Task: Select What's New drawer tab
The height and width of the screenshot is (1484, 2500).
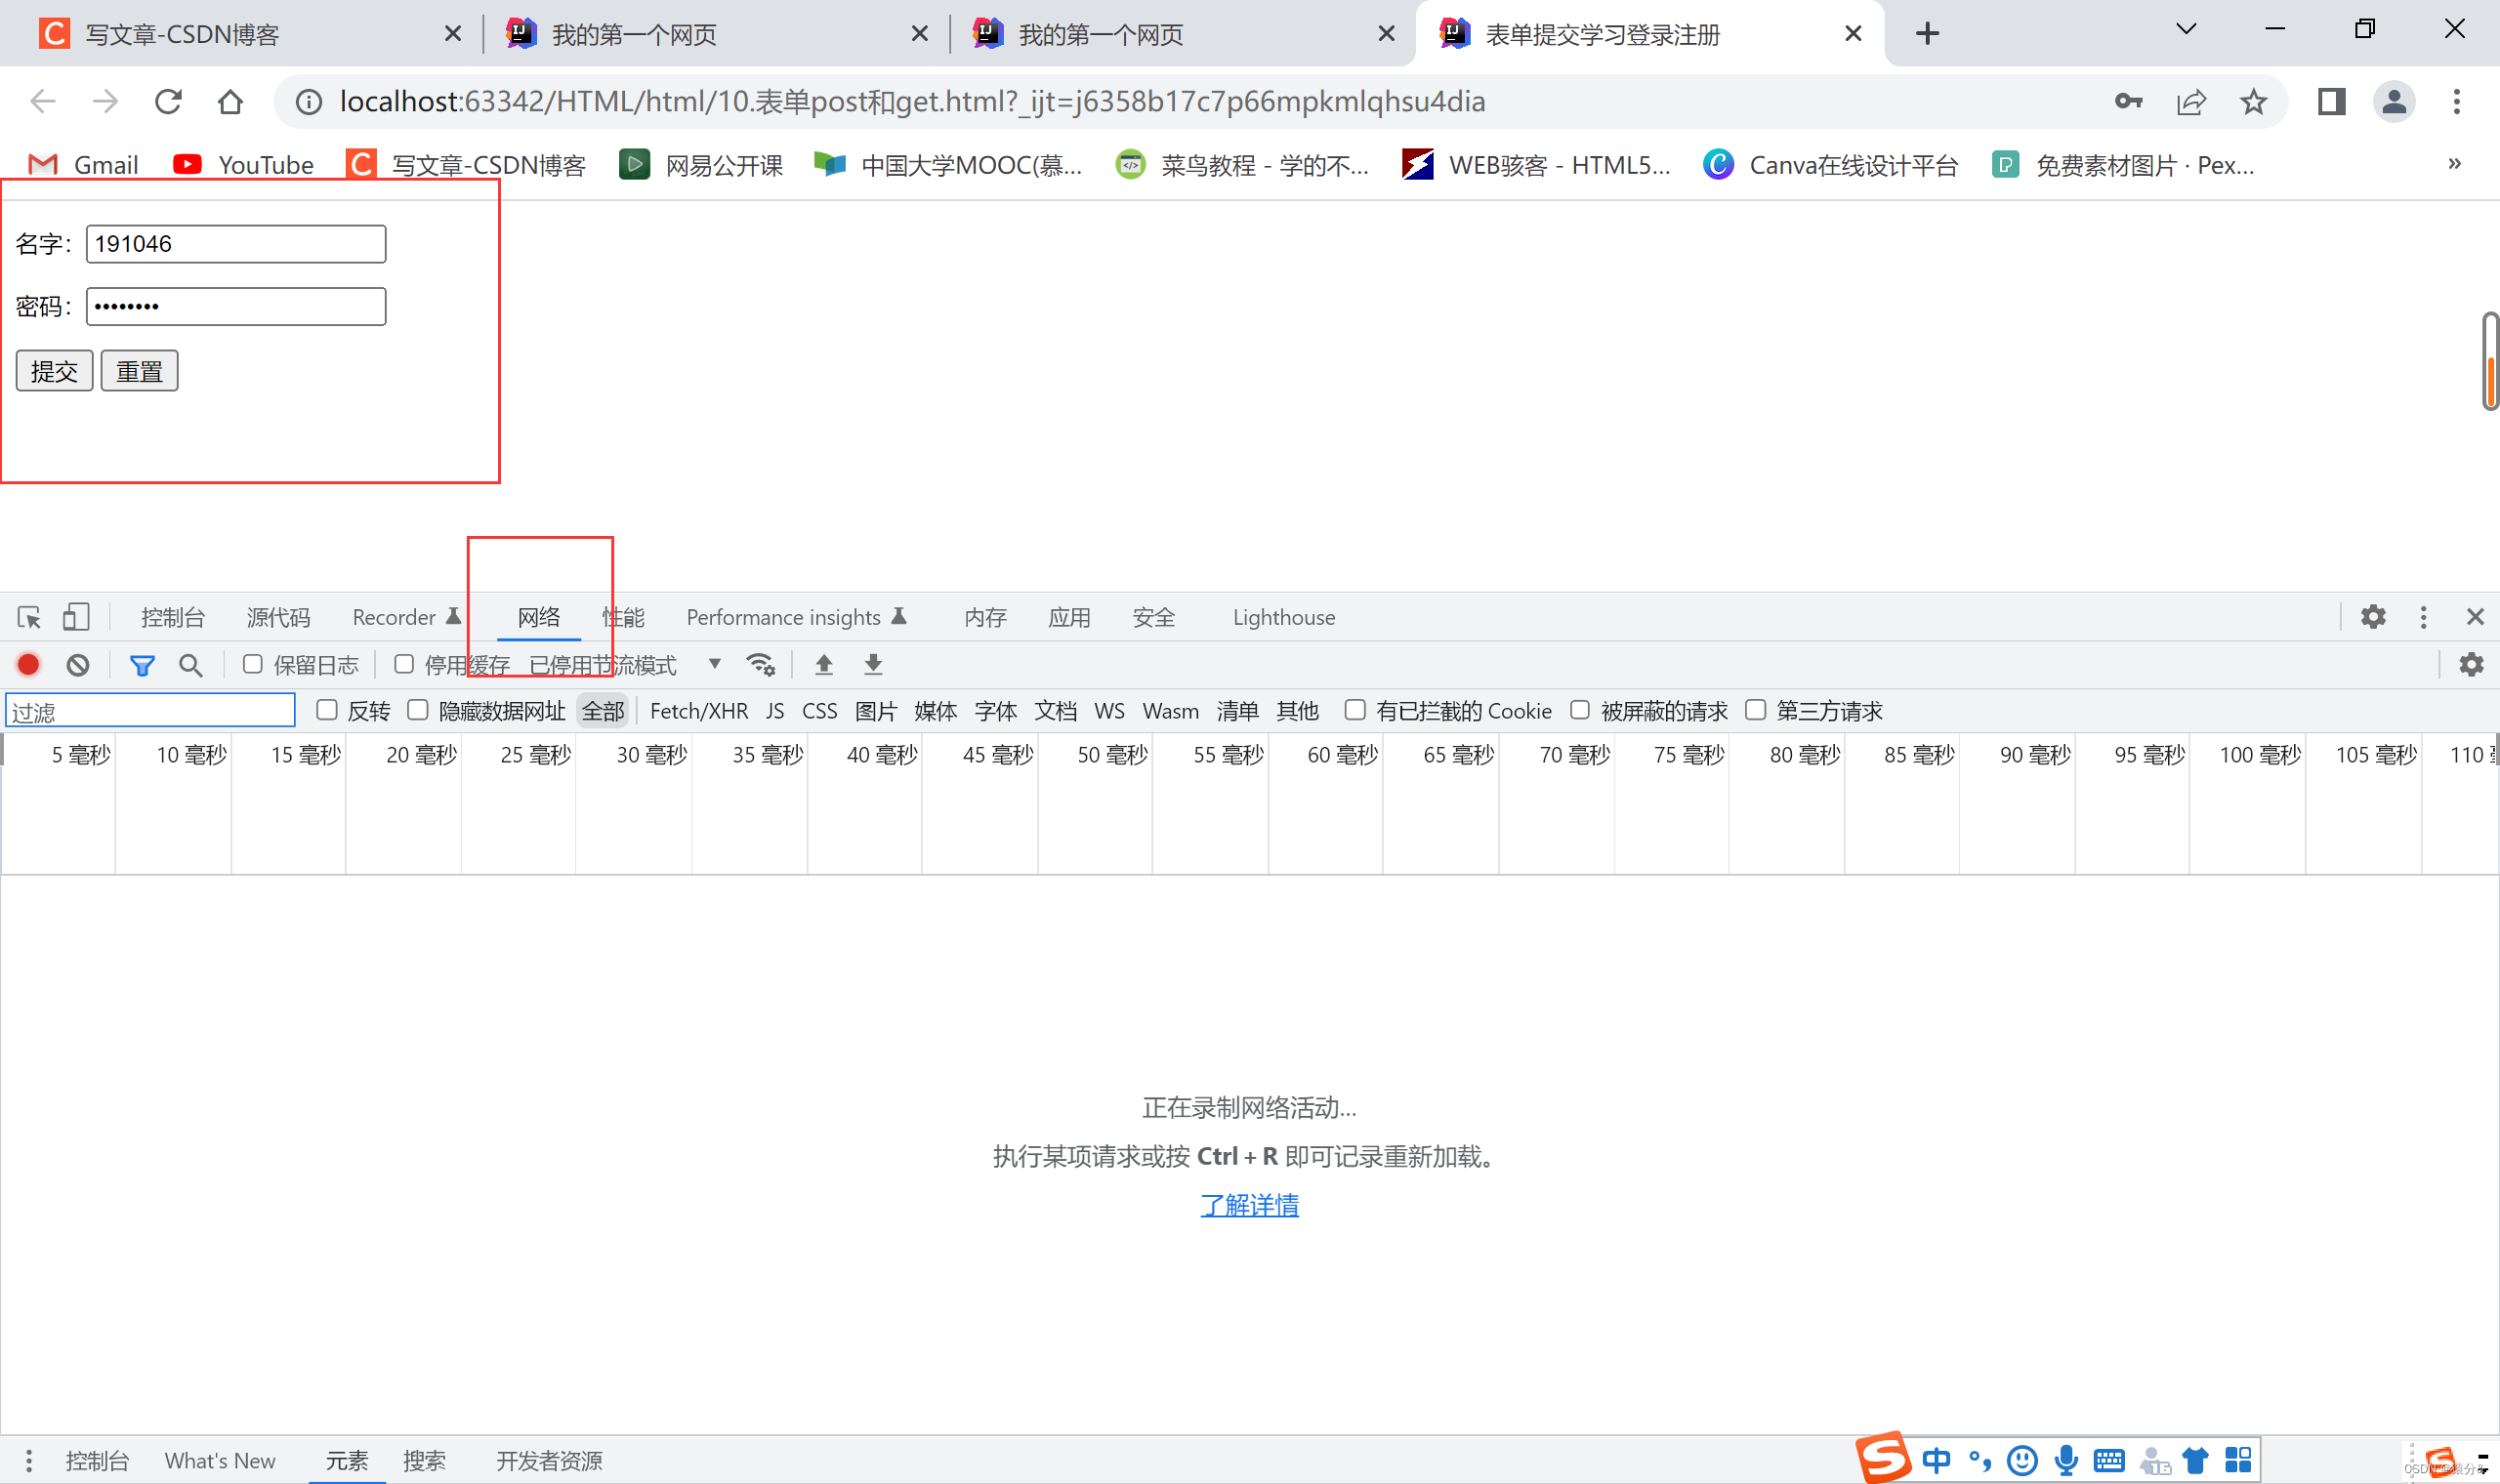Action: [x=220, y=1461]
